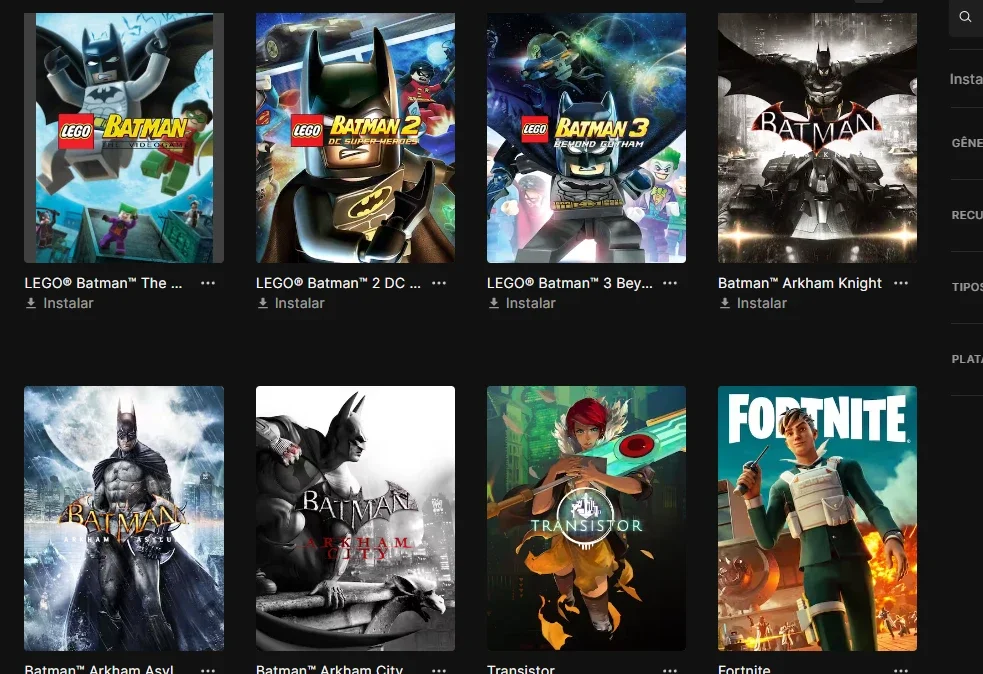Click download icon under LEGO Batman The Videogame
This screenshot has width=983, height=674.
click(x=31, y=303)
